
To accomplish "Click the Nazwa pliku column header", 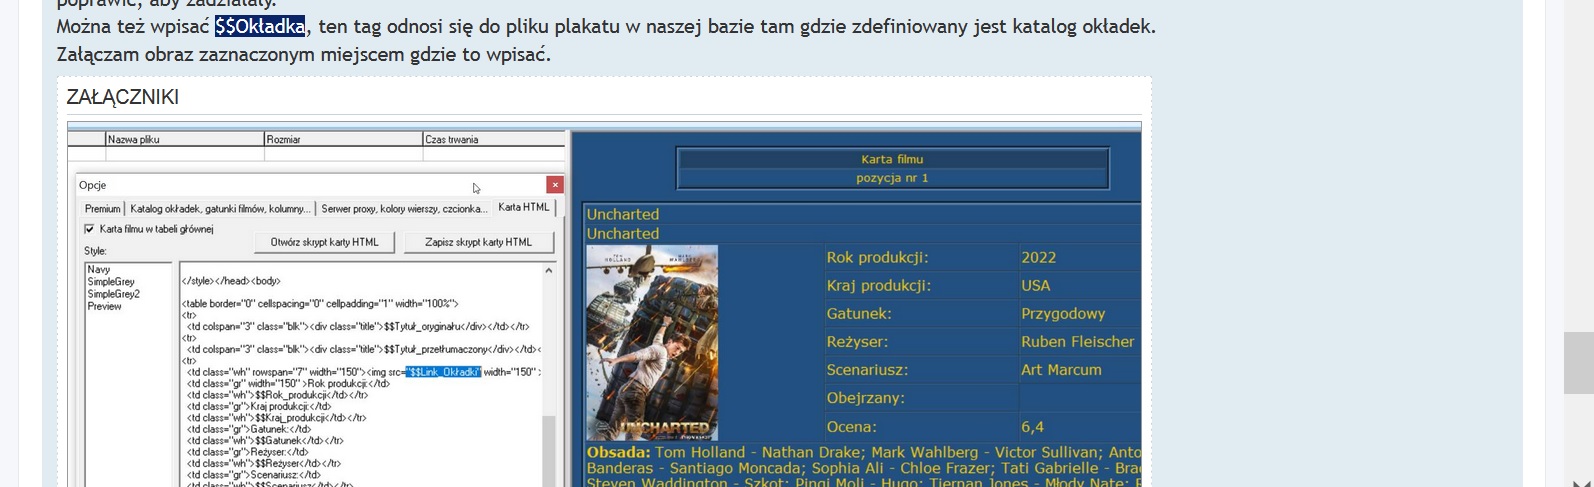I will click(x=185, y=139).
